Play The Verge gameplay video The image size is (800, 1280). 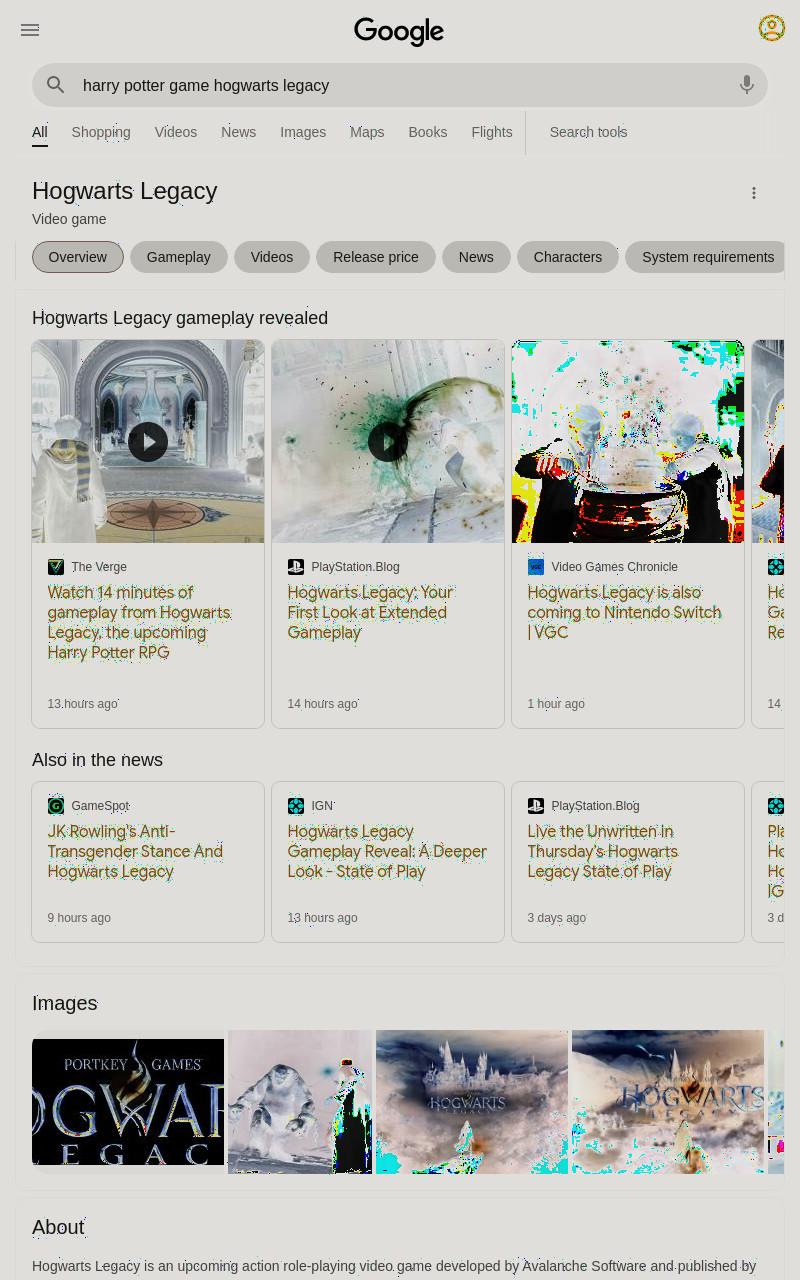(148, 441)
